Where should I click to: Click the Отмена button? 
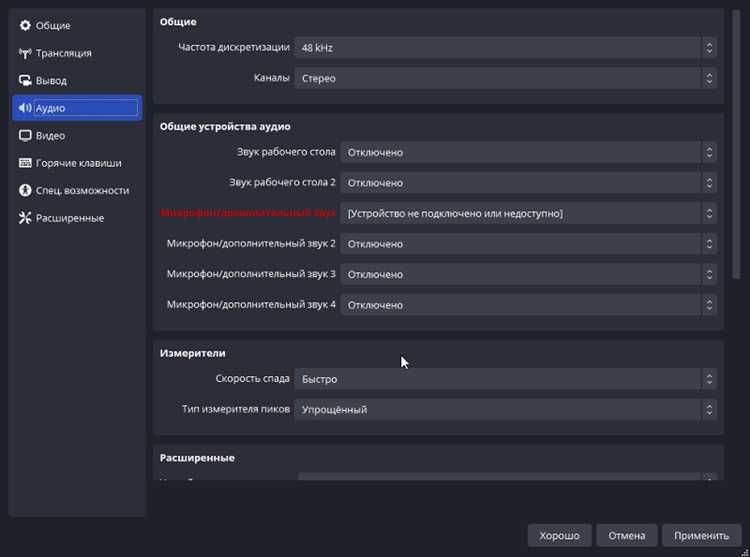pos(627,535)
